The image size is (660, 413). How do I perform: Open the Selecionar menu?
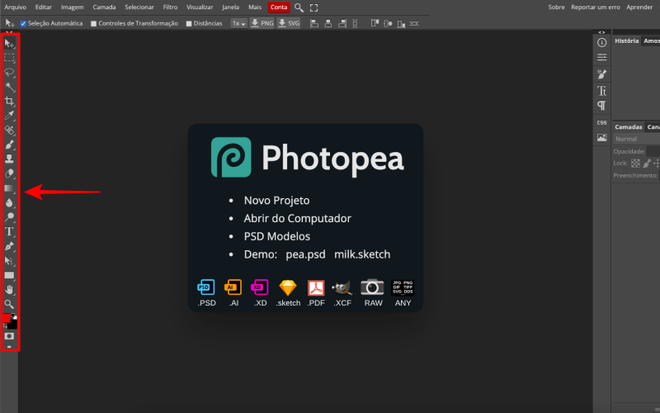pyautogui.click(x=139, y=7)
